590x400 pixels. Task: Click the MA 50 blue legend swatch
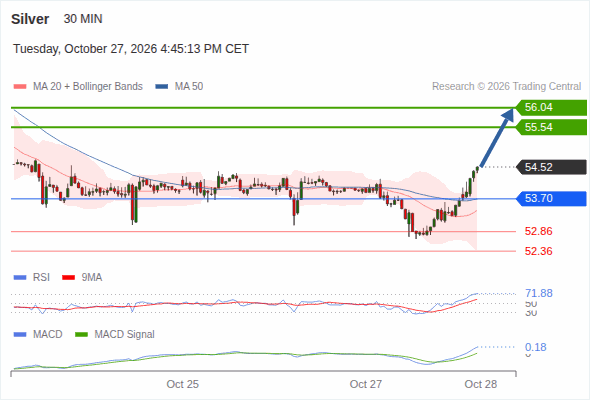pos(162,87)
